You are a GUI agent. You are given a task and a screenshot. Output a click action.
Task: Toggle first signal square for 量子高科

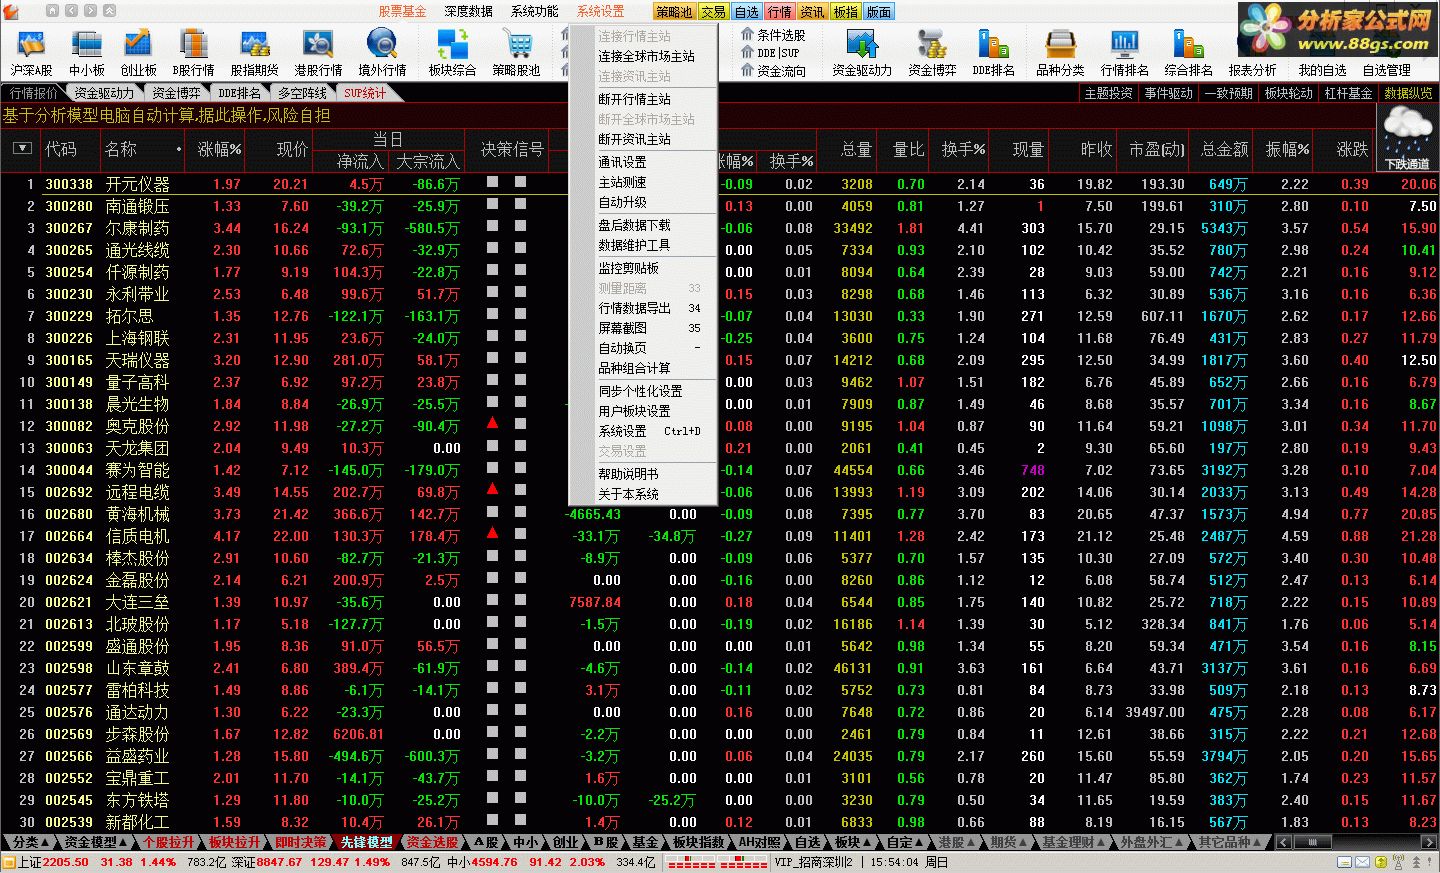[492, 380]
